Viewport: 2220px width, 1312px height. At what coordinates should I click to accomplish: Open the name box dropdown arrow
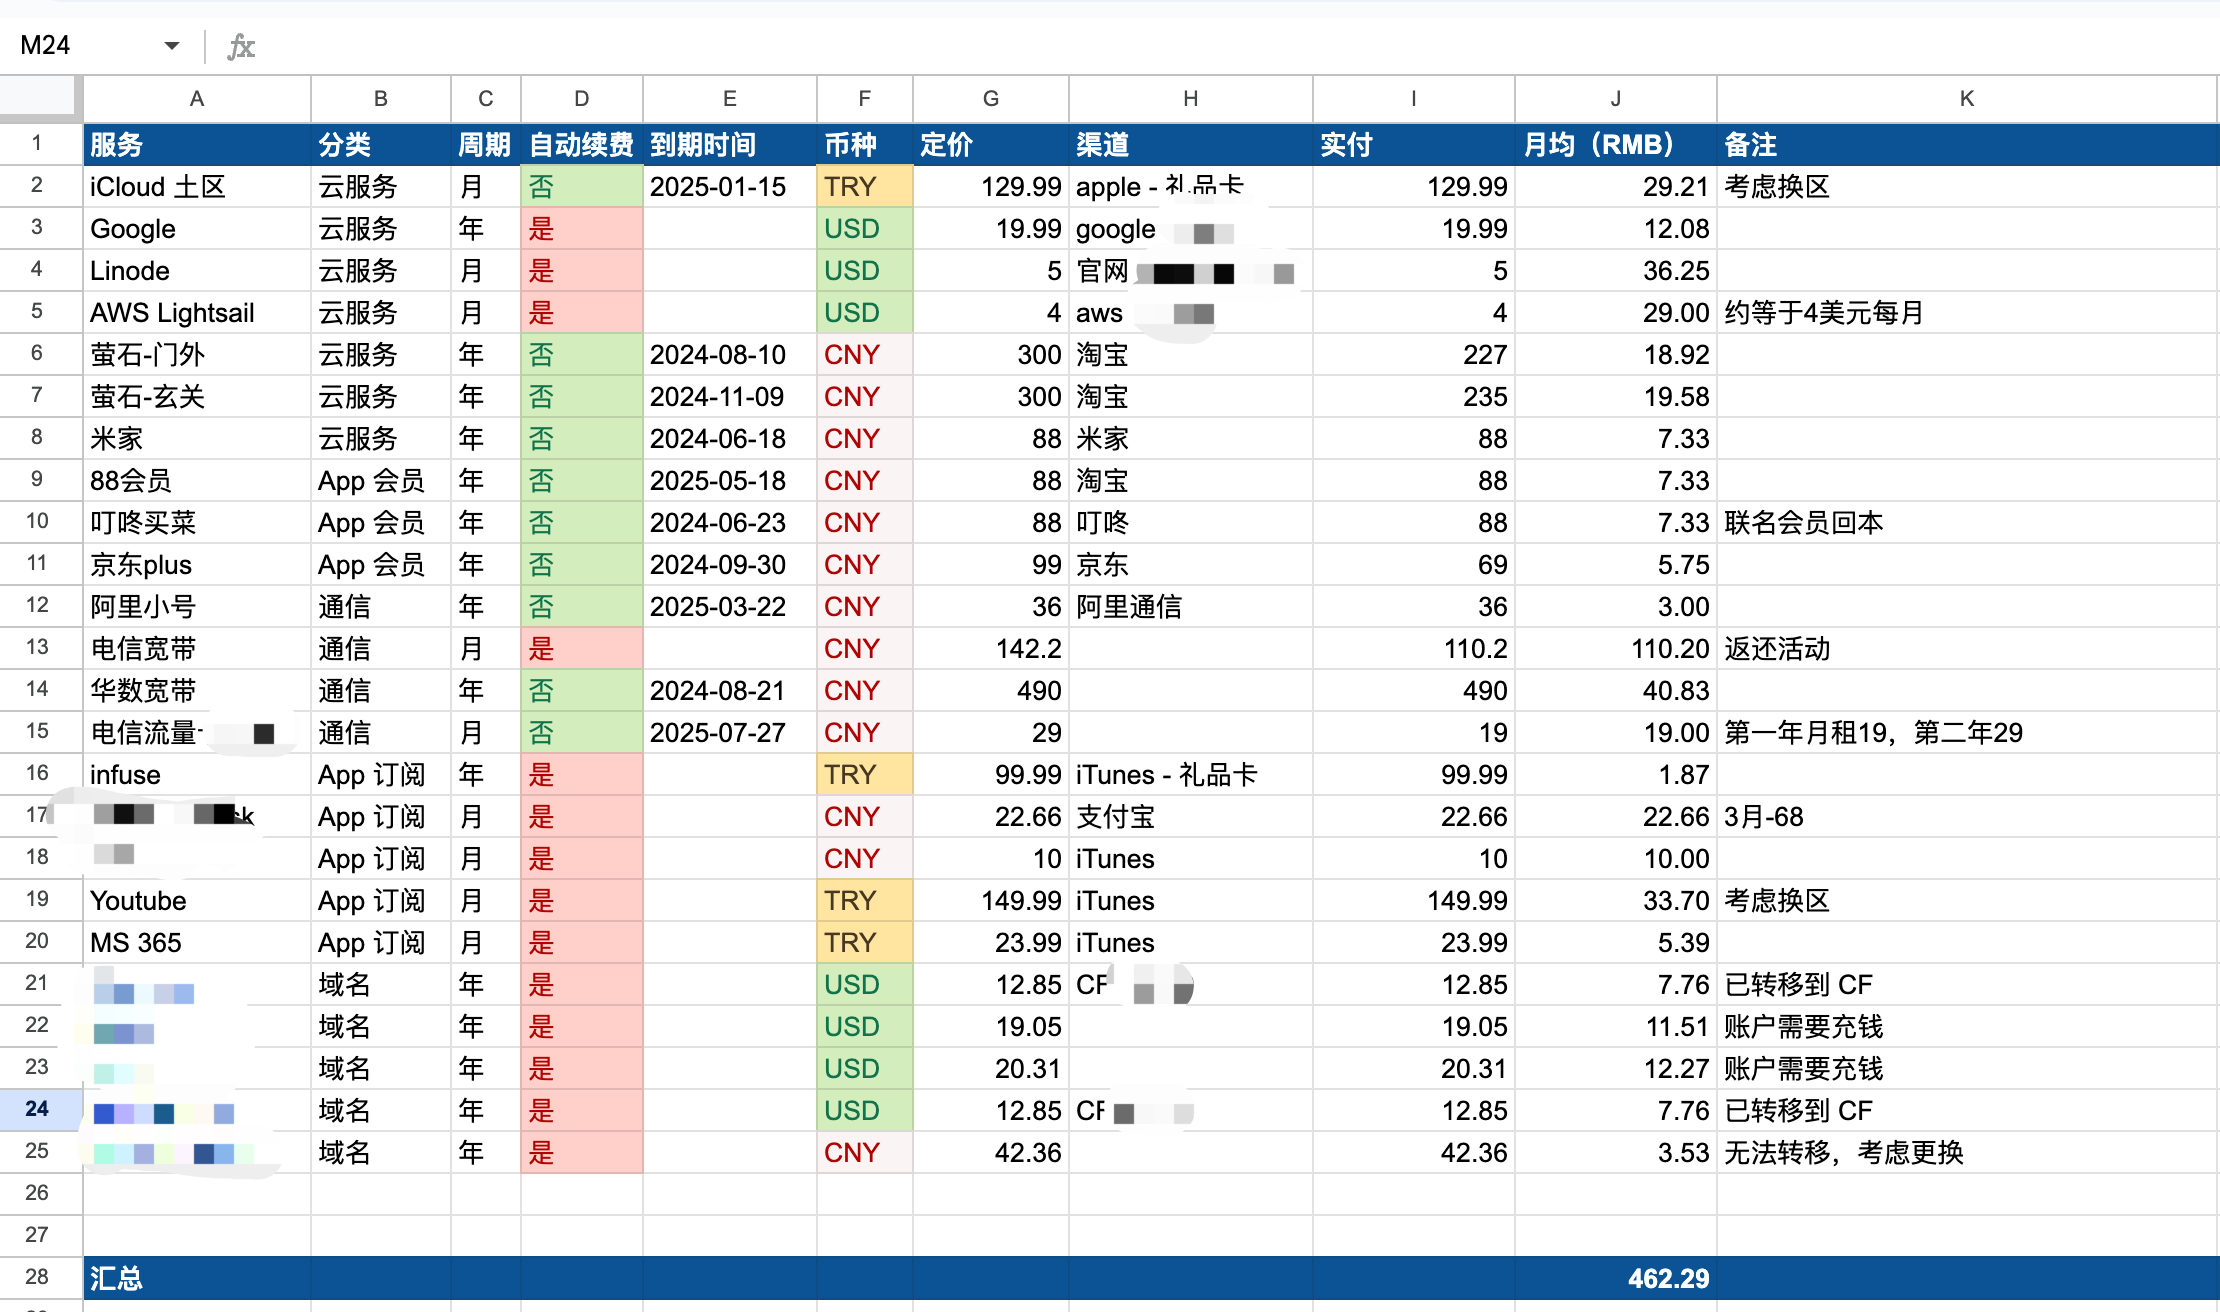pos(172,46)
